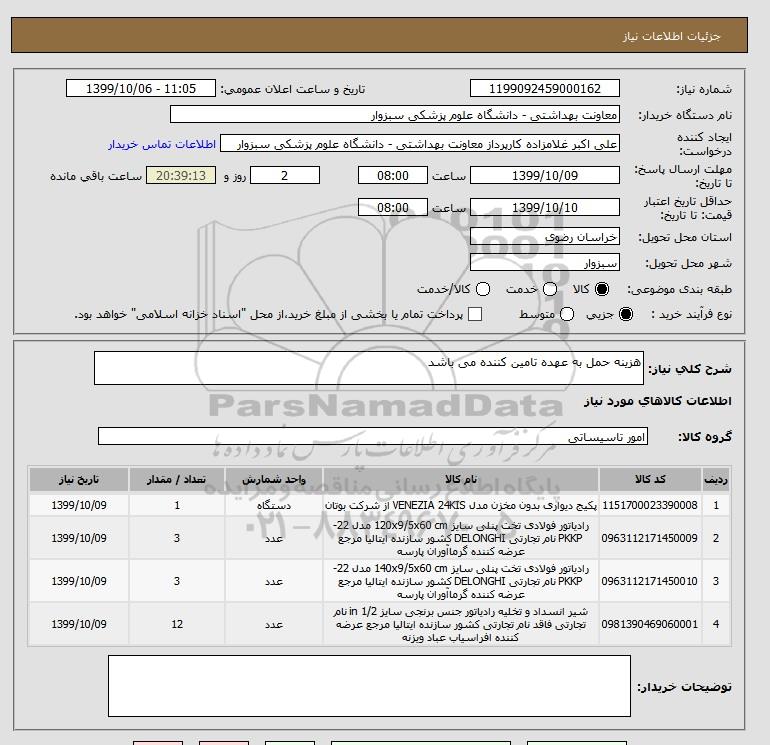This screenshot has width=770, height=745.
Task: Click the unit دستگاه cell in row 1
Action: pos(274,505)
